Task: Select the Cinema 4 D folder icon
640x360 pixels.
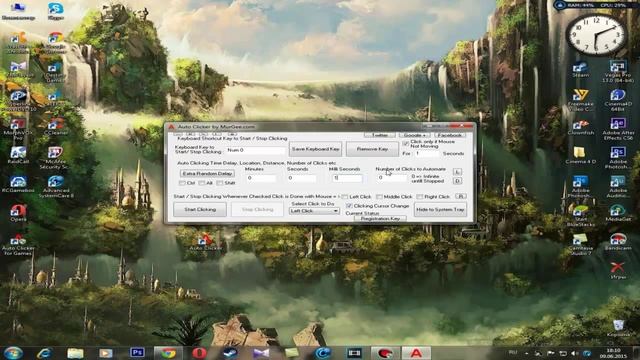Action: [x=580, y=155]
